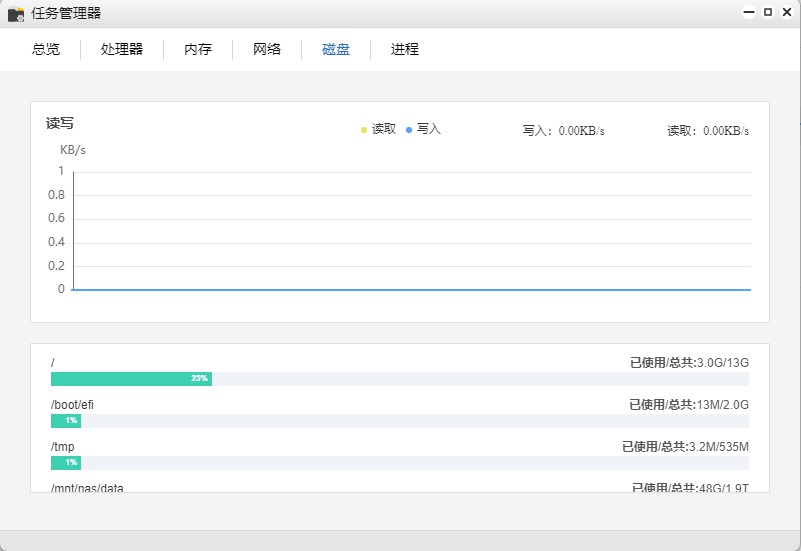Click the 读取 0.00KB/s speed readout
This screenshot has height=551, width=801.
pyautogui.click(x=708, y=131)
